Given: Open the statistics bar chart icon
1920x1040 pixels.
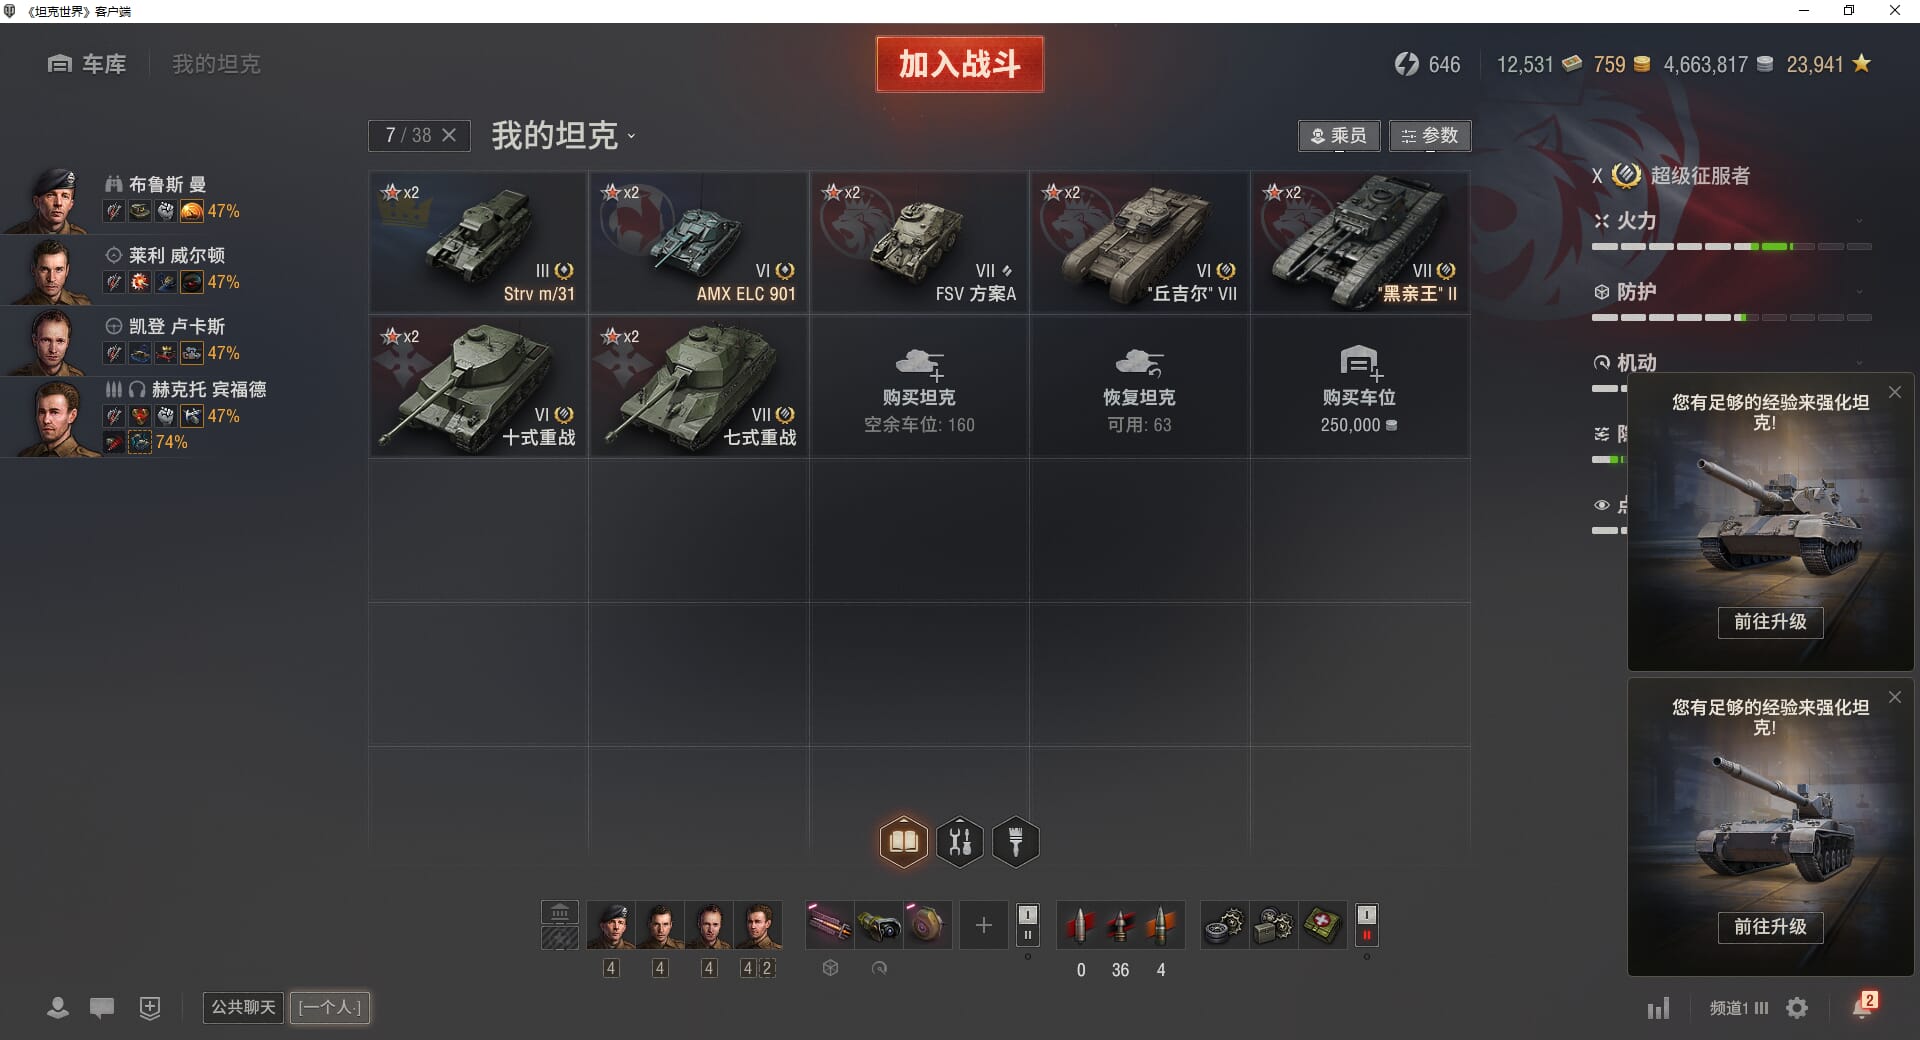Looking at the screenshot, I should [1658, 1008].
